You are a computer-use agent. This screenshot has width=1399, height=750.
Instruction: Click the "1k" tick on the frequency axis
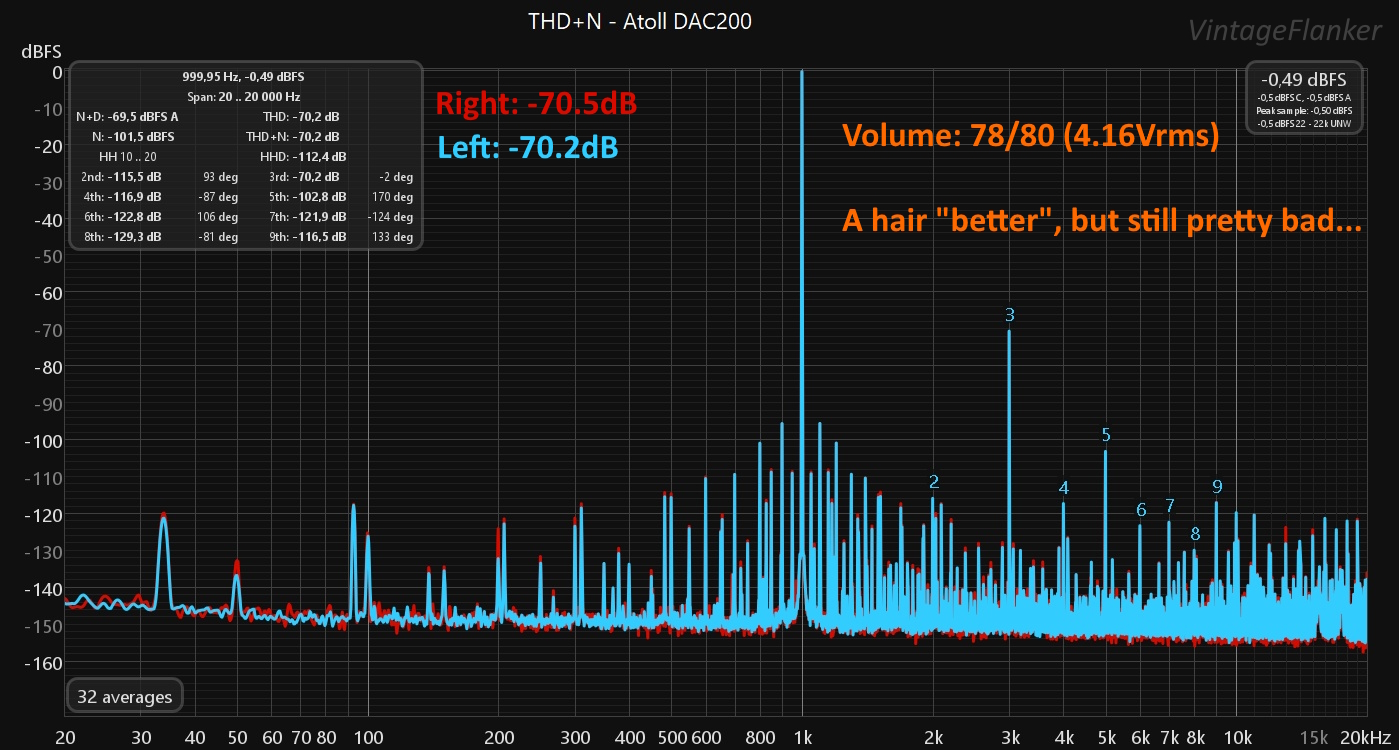[802, 738]
